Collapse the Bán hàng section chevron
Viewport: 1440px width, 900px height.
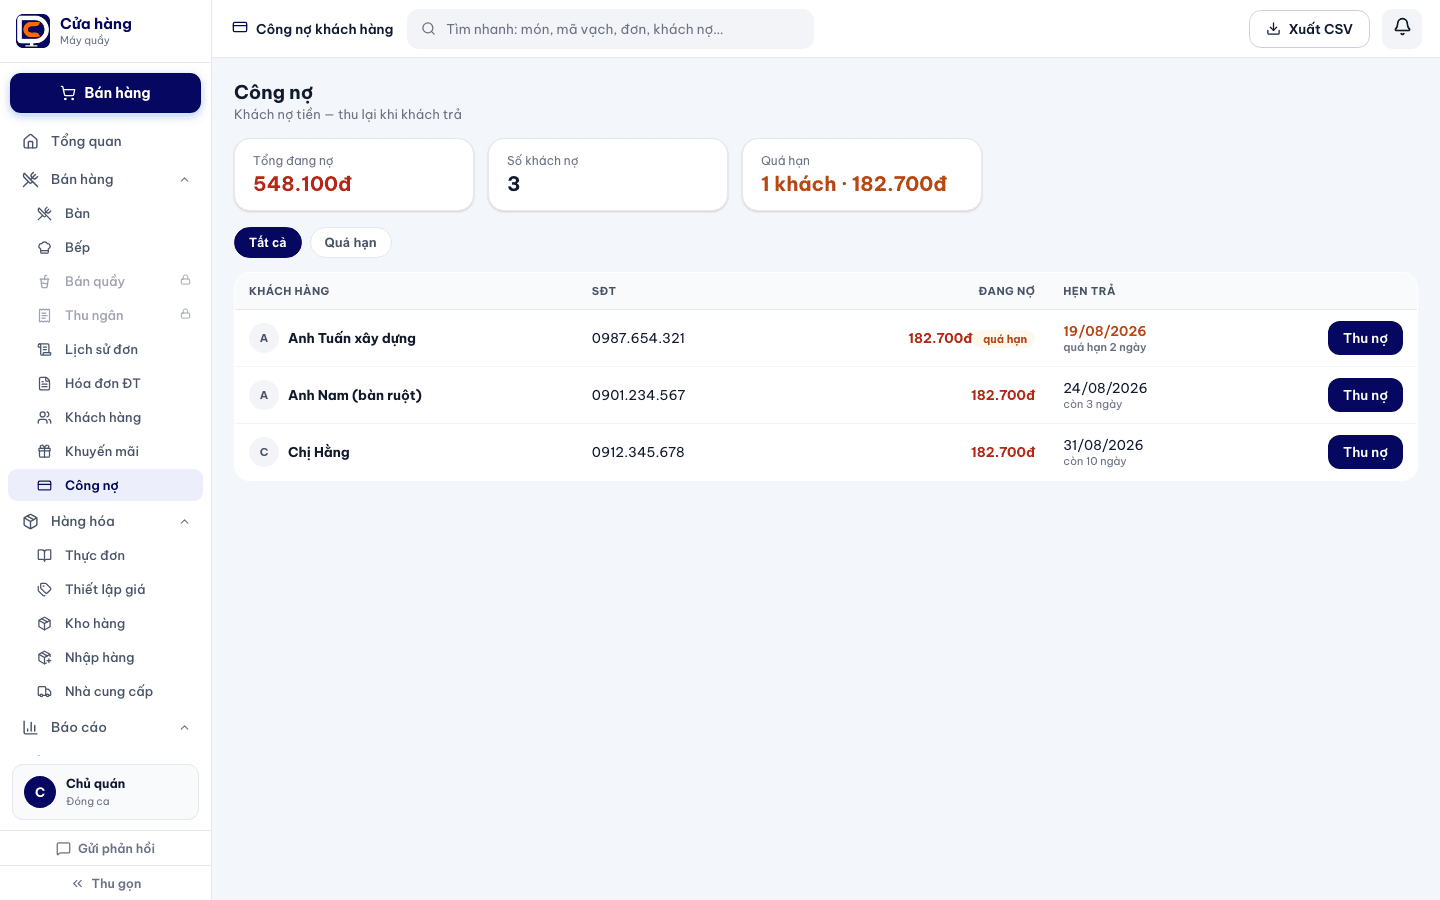tap(184, 179)
